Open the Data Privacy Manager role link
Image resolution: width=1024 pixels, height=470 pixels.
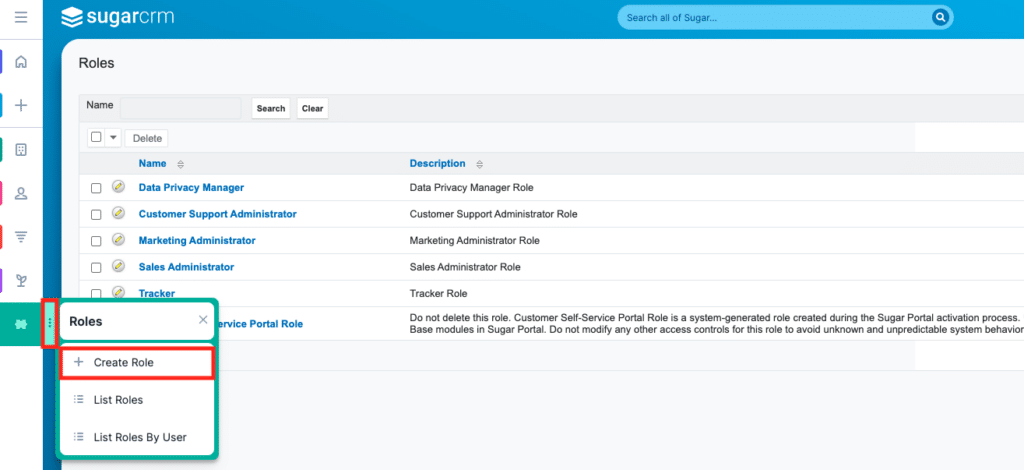tap(191, 187)
